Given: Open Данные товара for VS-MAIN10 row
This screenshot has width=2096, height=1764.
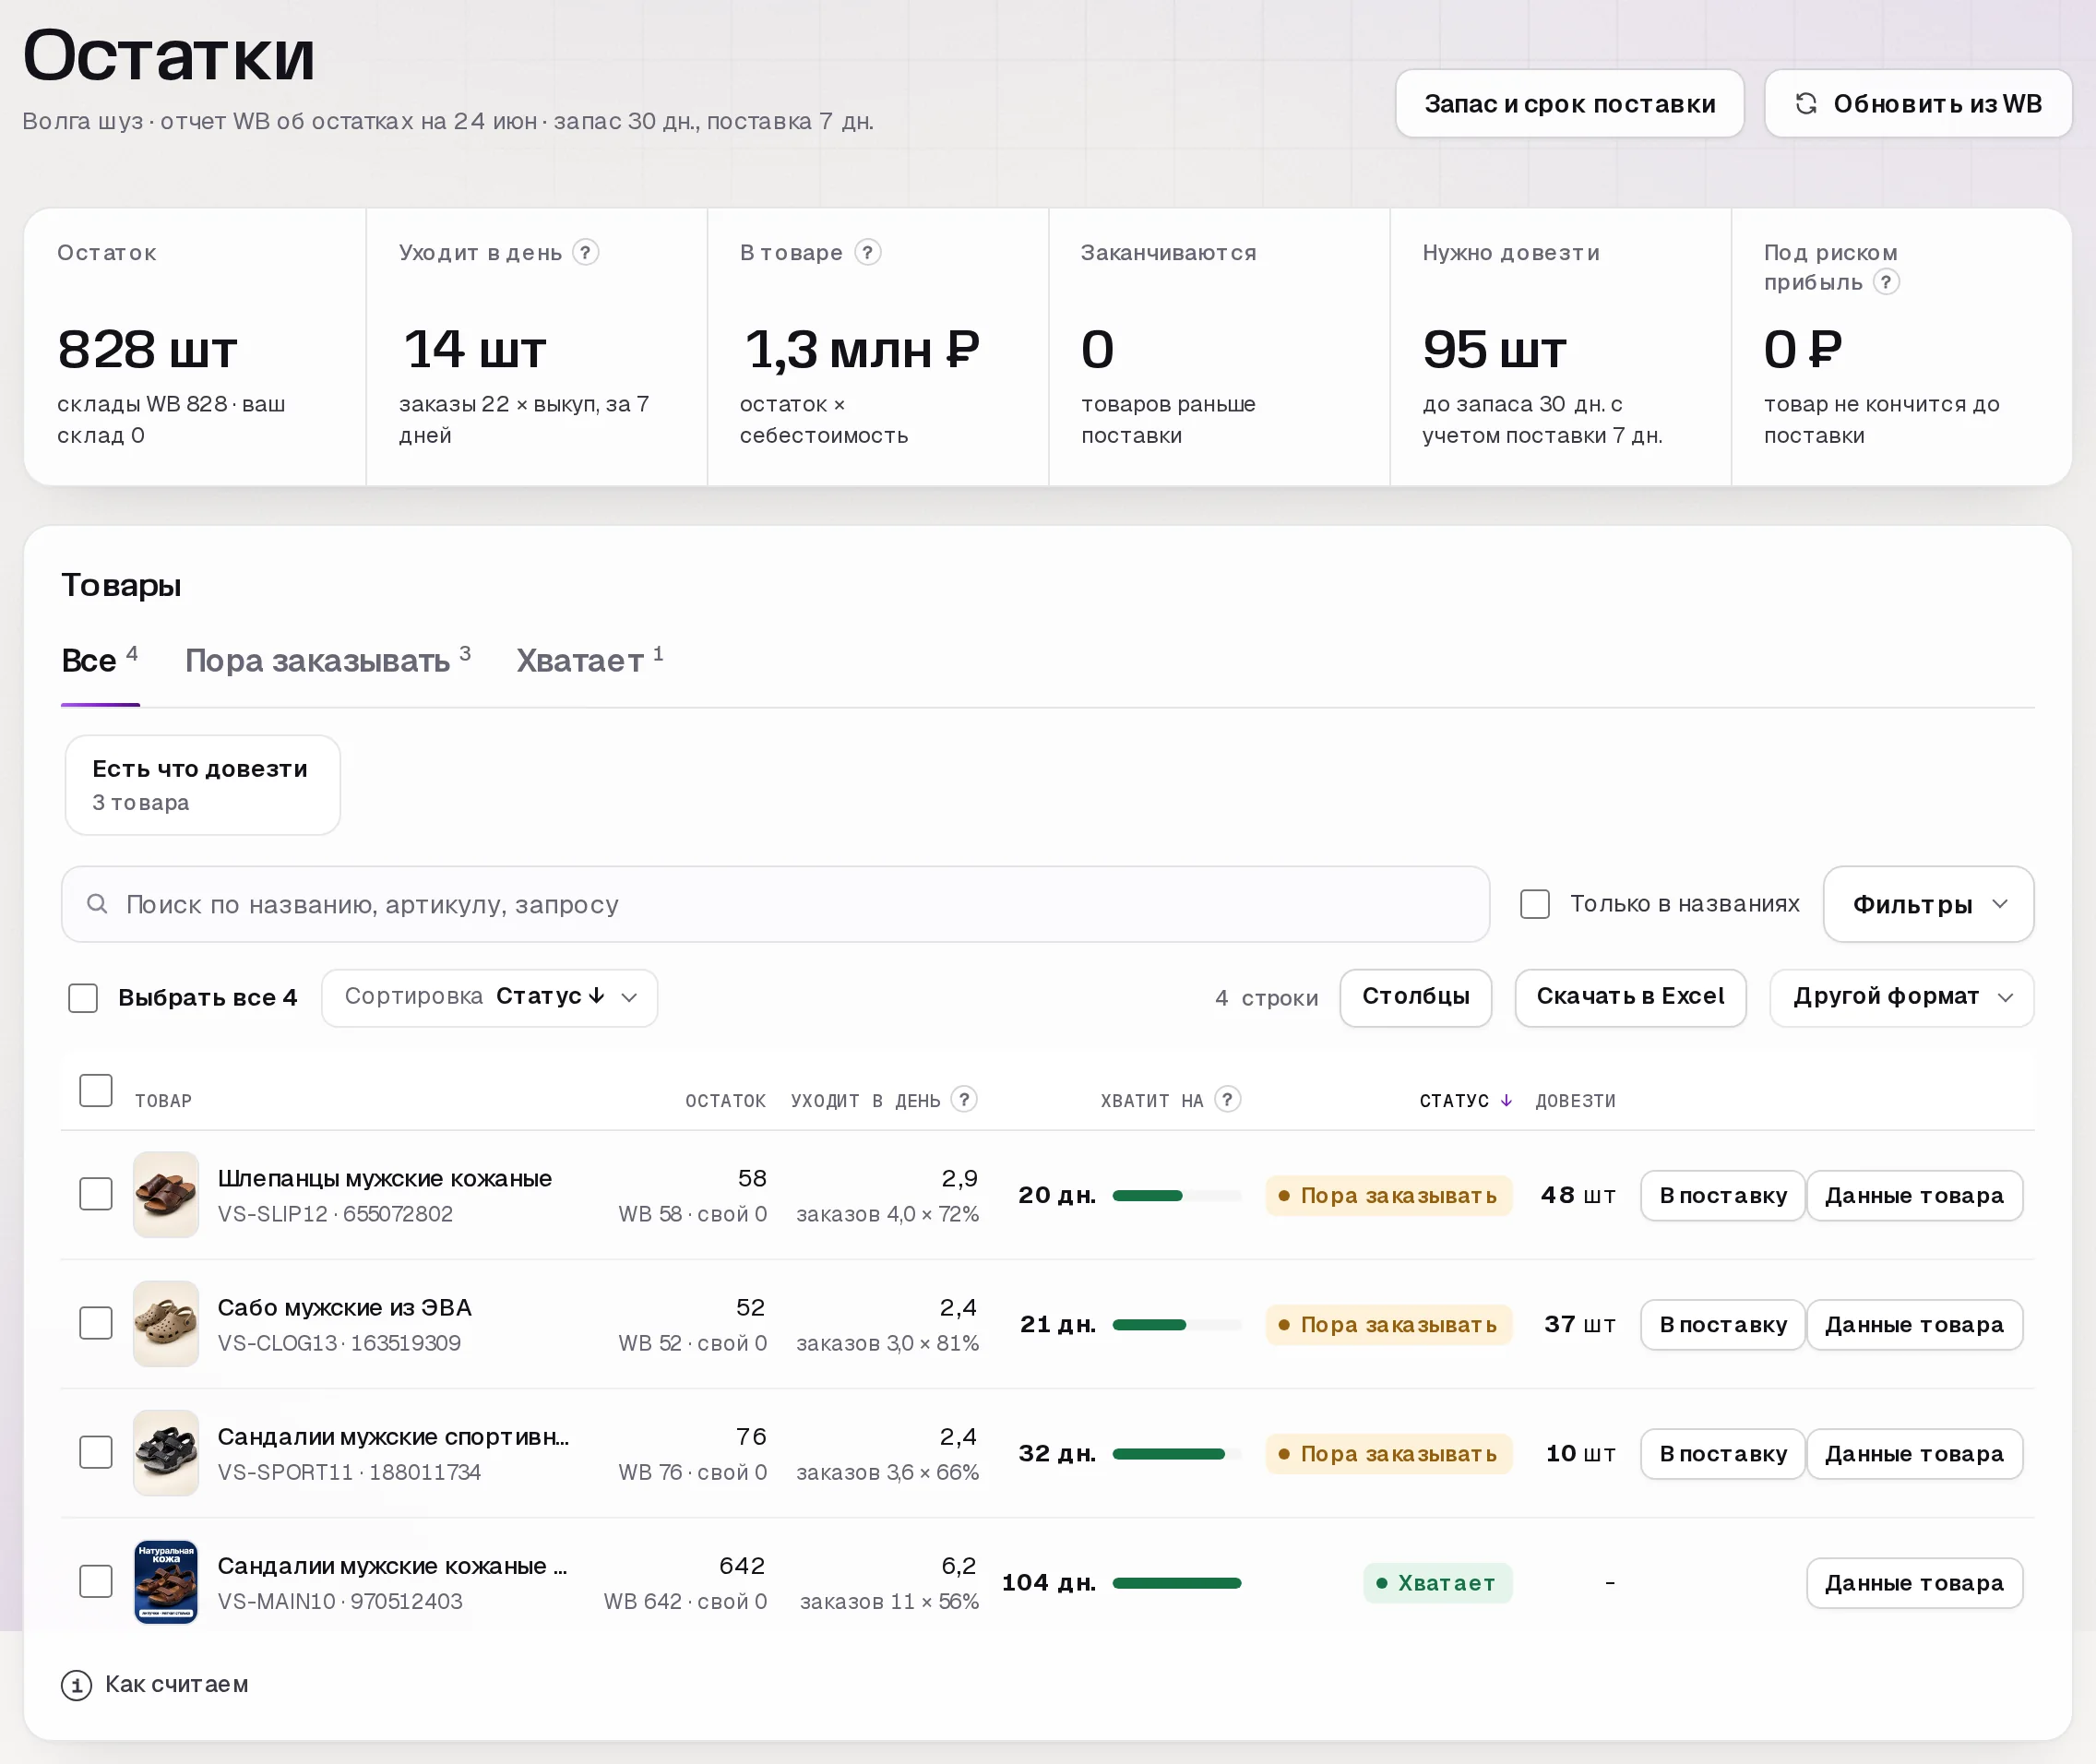Looking at the screenshot, I should point(1914,1582).
